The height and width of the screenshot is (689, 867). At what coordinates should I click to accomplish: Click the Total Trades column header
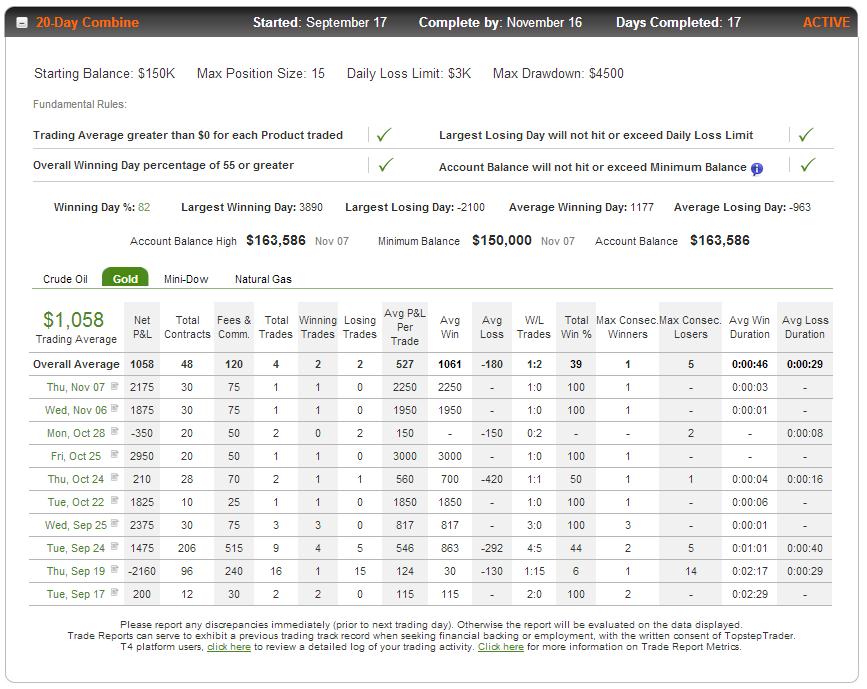[x=276, y=327]
